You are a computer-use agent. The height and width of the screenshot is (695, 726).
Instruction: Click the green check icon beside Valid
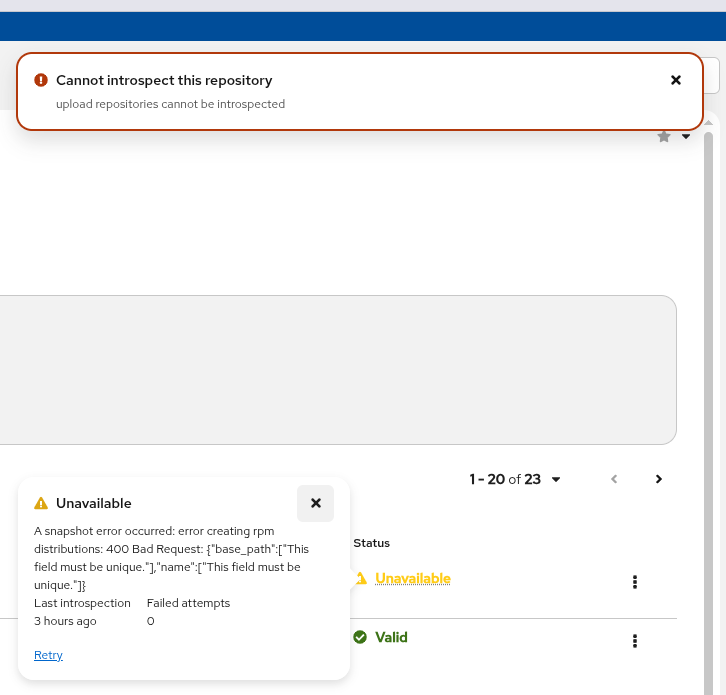(360, 637)
